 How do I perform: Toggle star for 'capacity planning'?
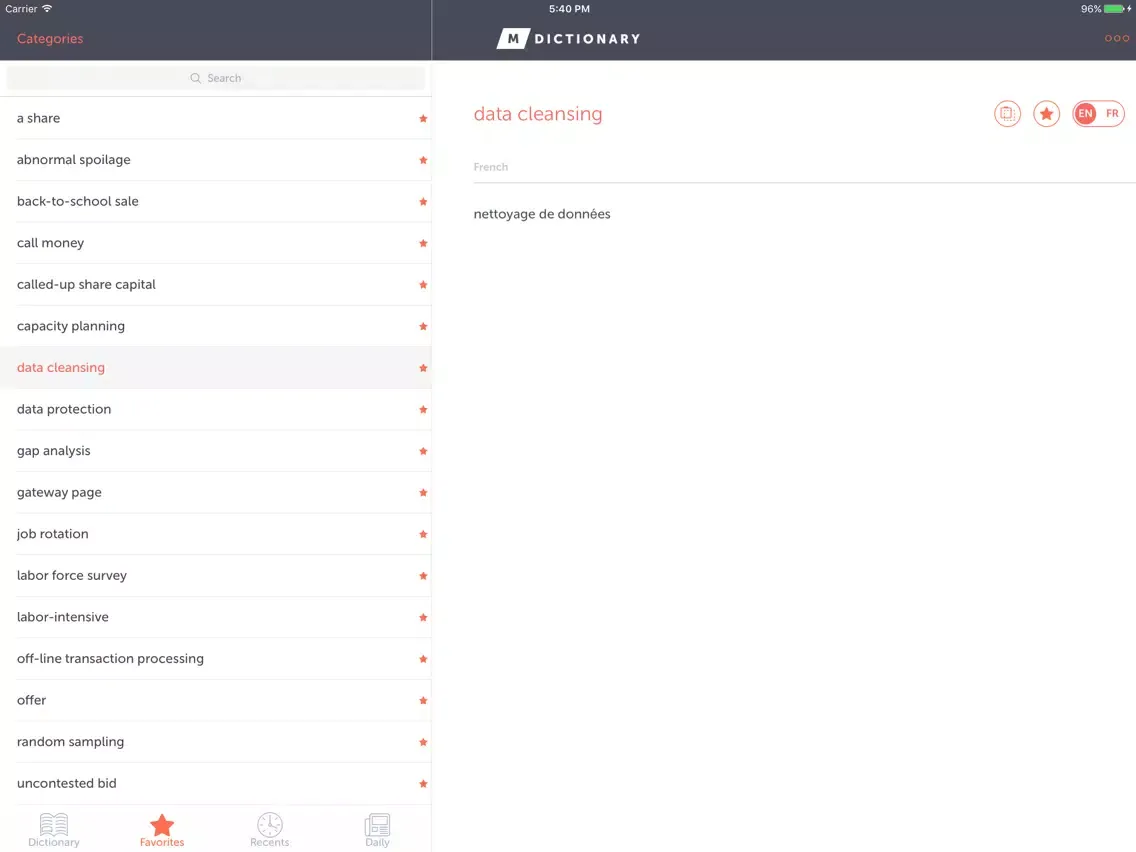423,326
